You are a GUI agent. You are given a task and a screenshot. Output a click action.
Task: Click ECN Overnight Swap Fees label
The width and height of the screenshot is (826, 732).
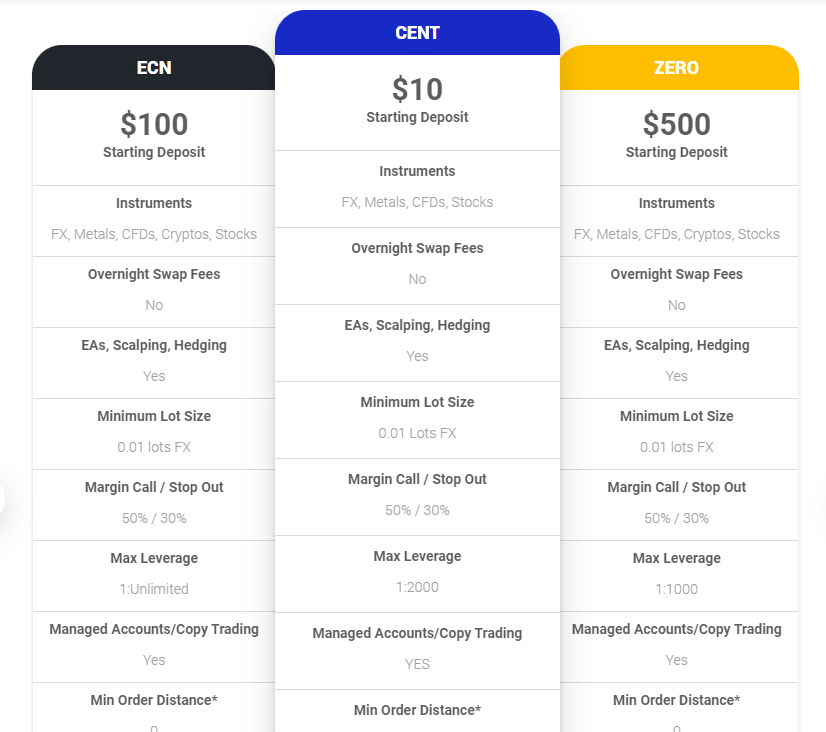(154, 274)
